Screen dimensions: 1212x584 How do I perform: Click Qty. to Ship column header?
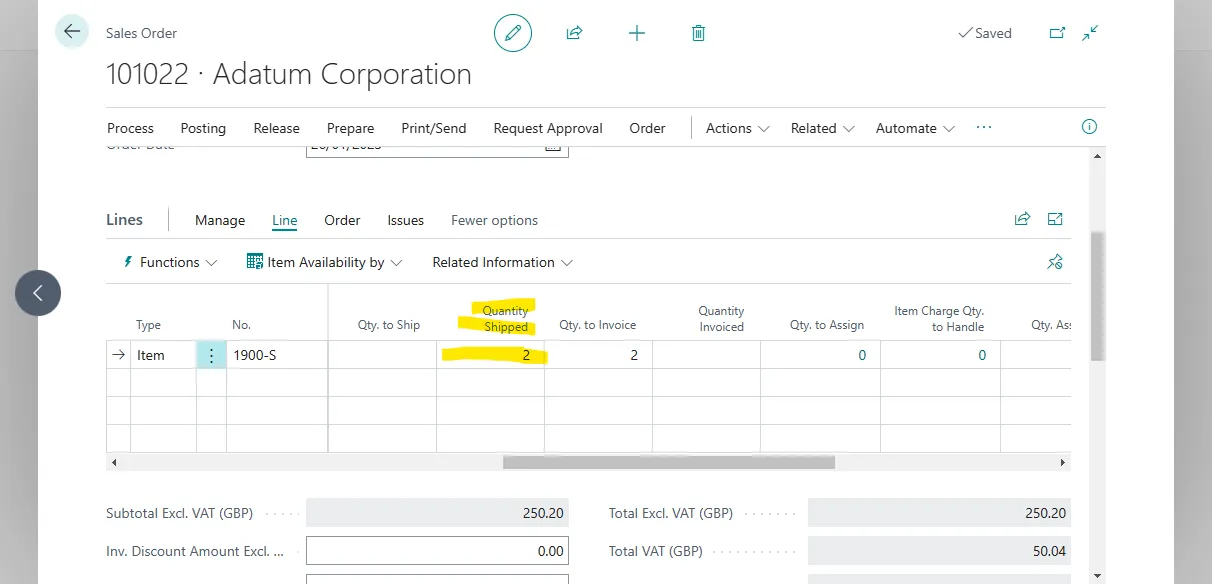click(389, 325)
